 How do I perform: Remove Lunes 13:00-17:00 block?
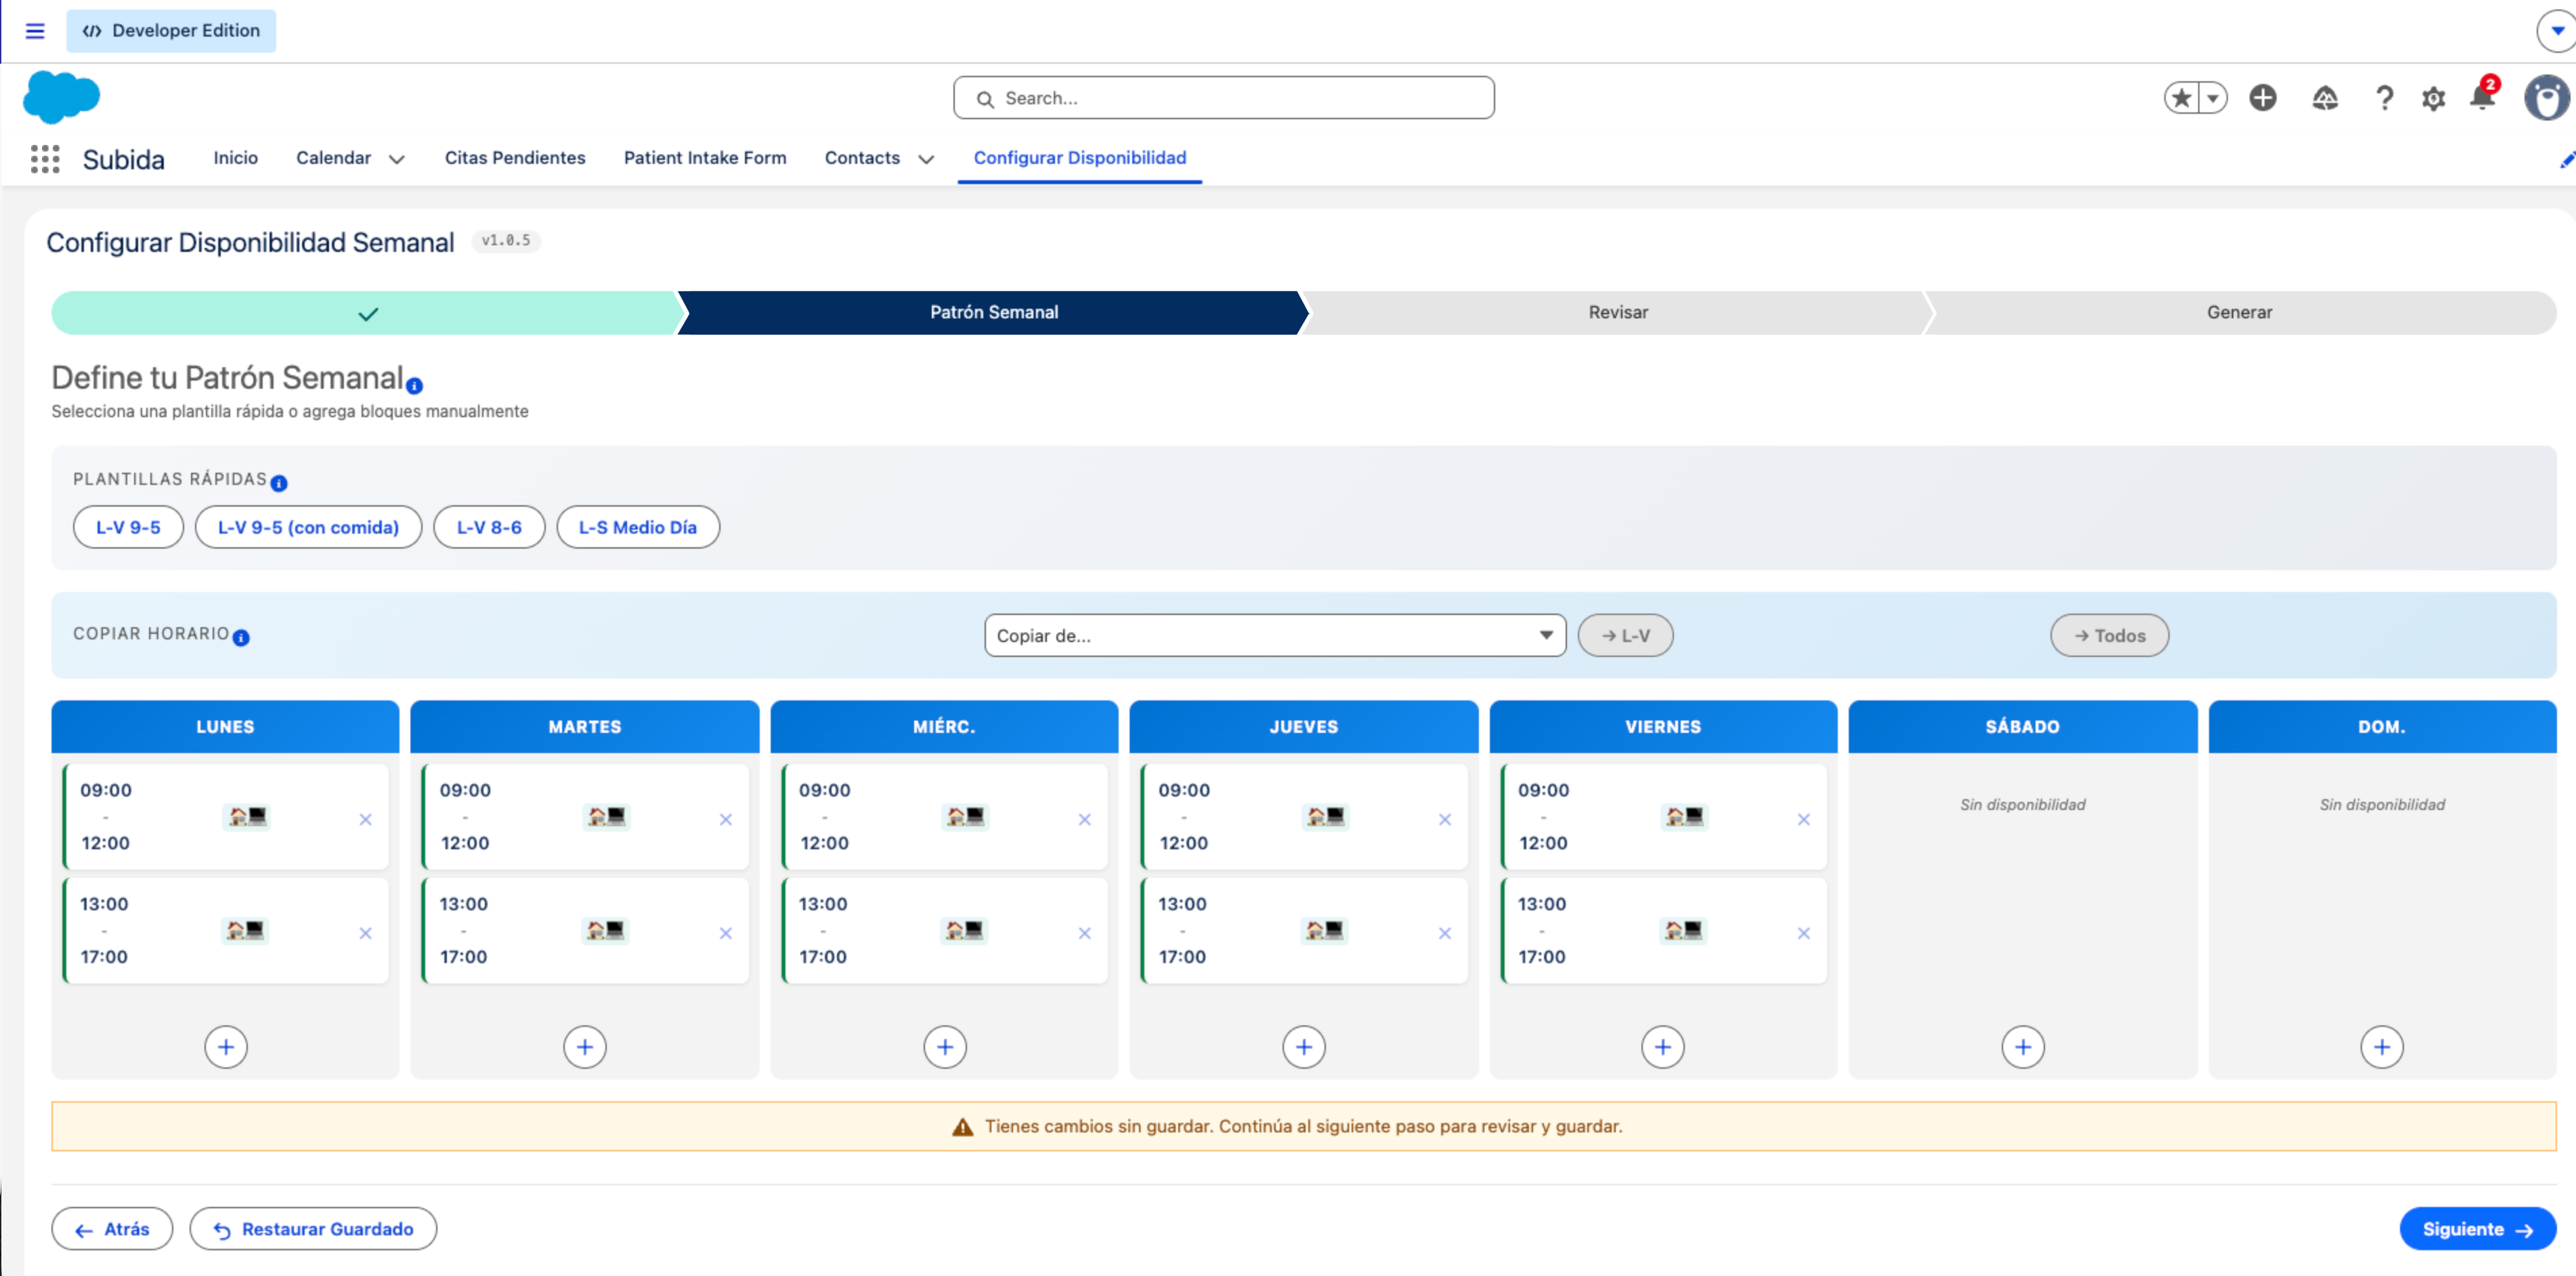(x=365, y=933)
